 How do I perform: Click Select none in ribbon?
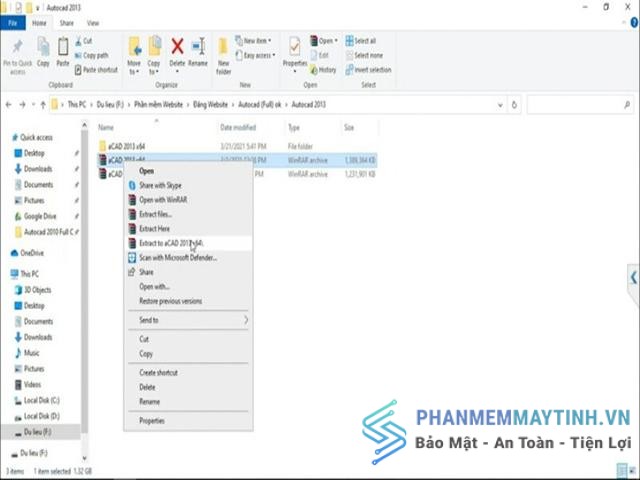point(364,55)
